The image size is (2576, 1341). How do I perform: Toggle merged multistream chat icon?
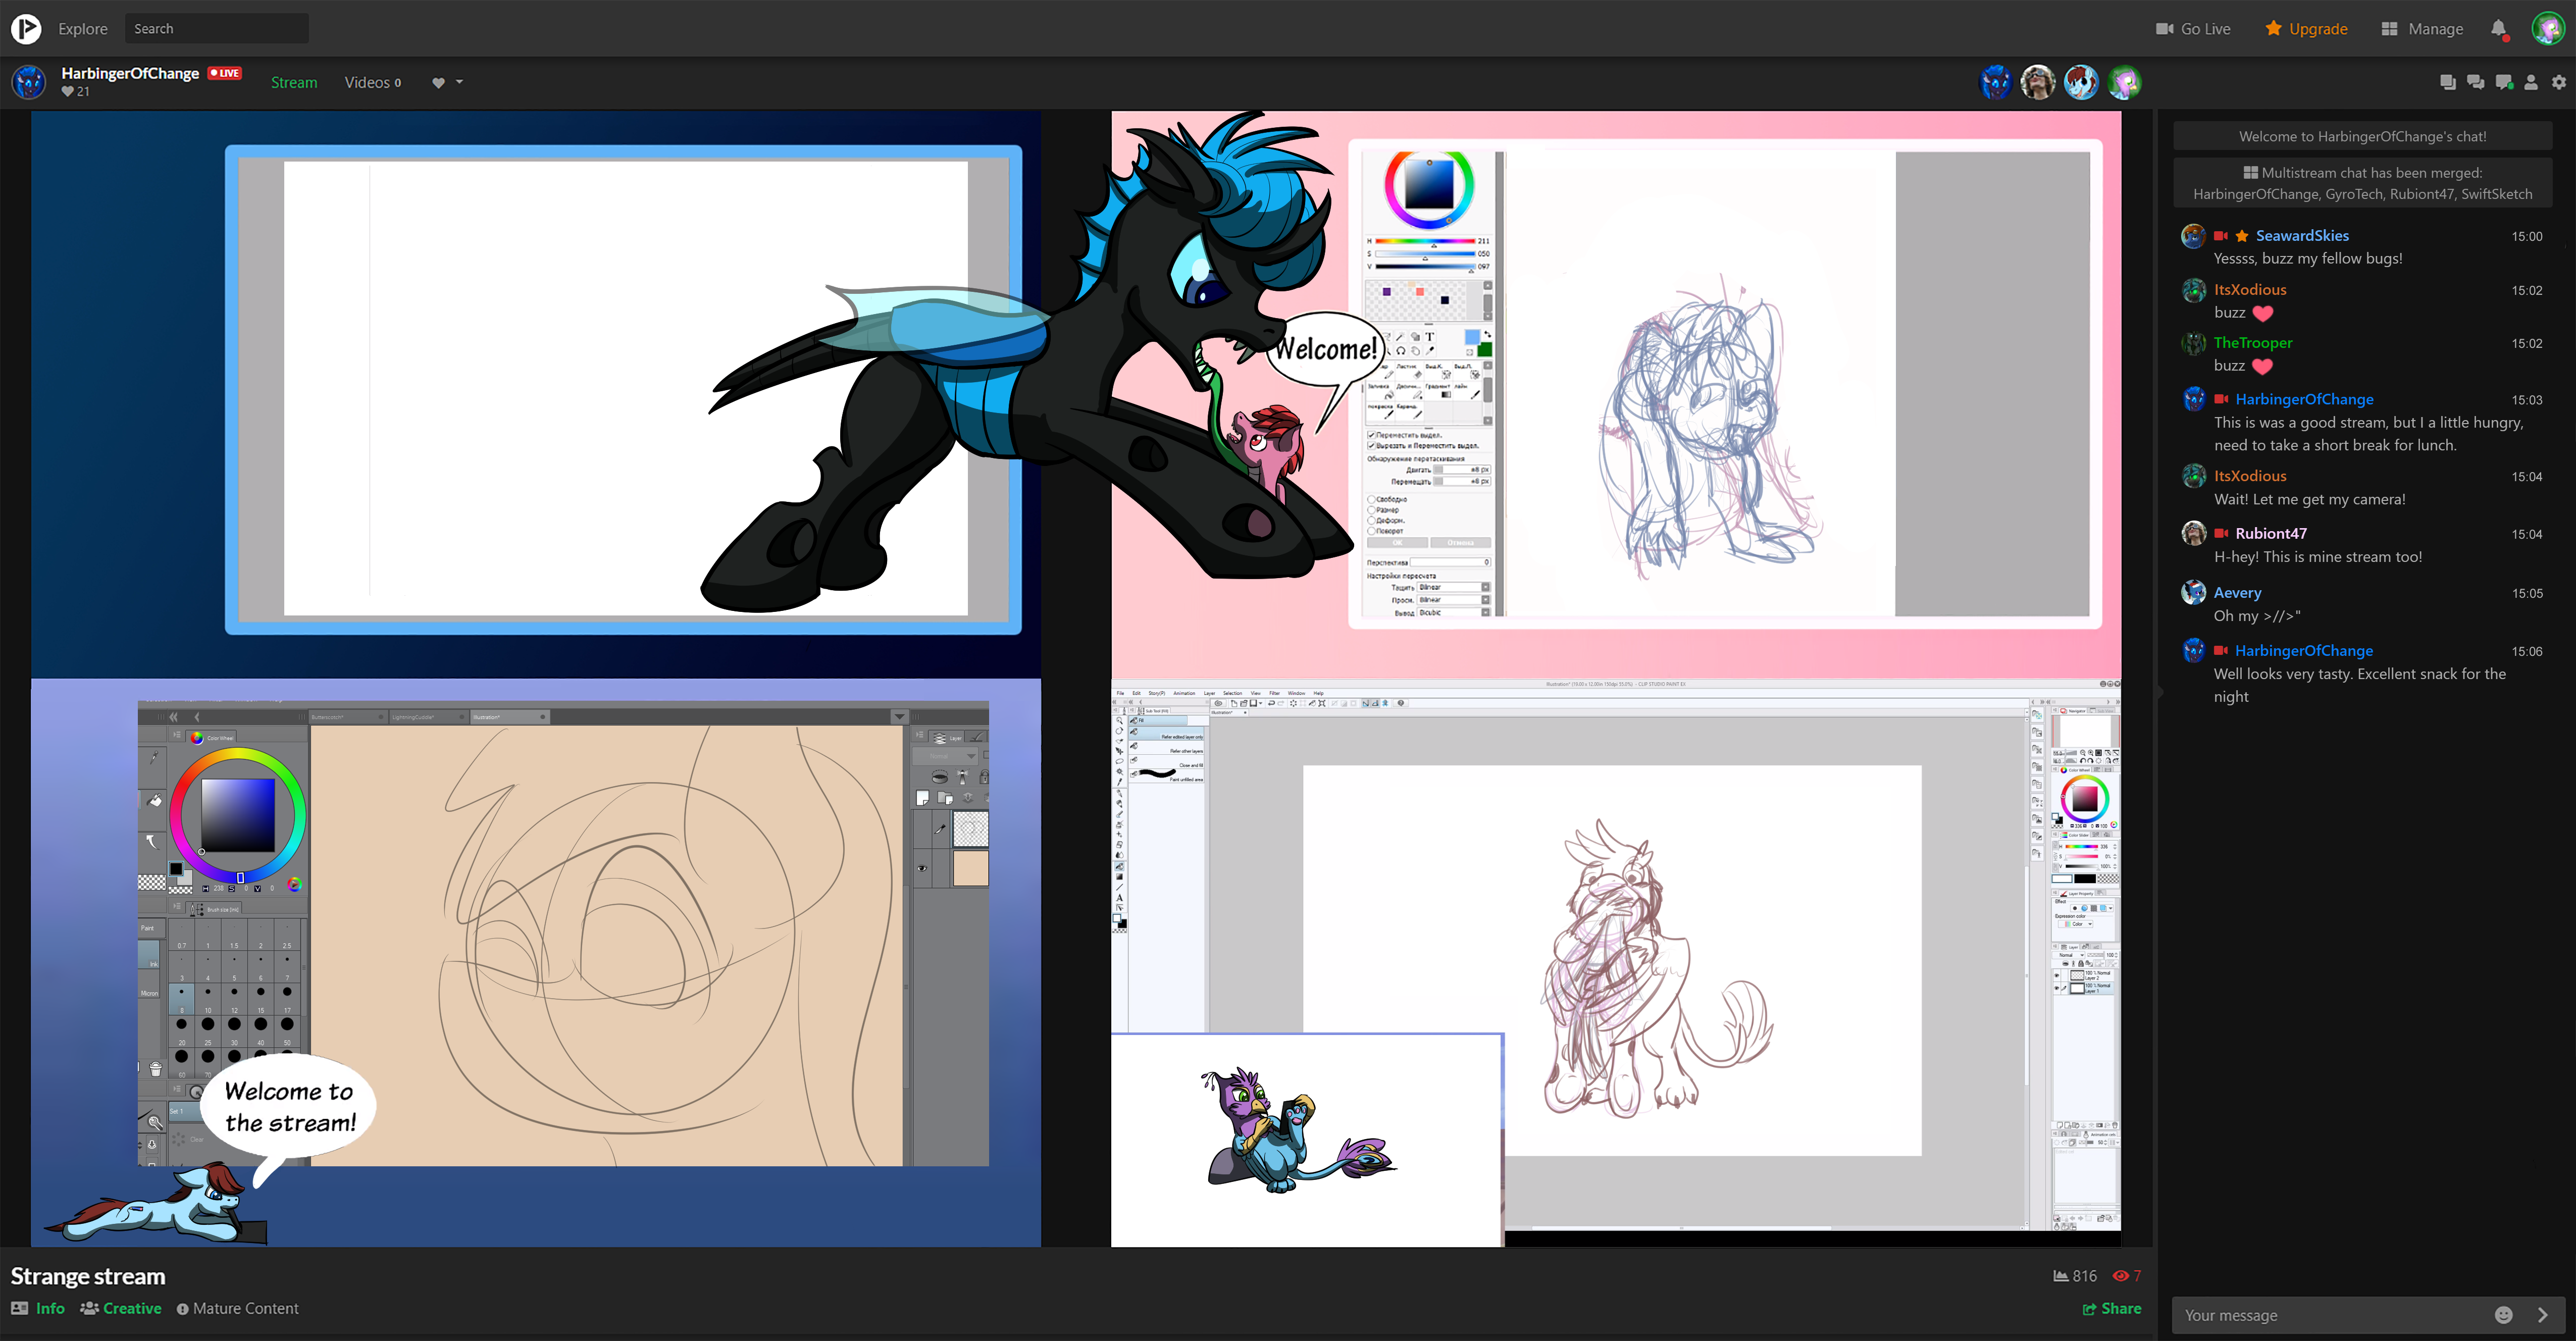pos(2475,83)
